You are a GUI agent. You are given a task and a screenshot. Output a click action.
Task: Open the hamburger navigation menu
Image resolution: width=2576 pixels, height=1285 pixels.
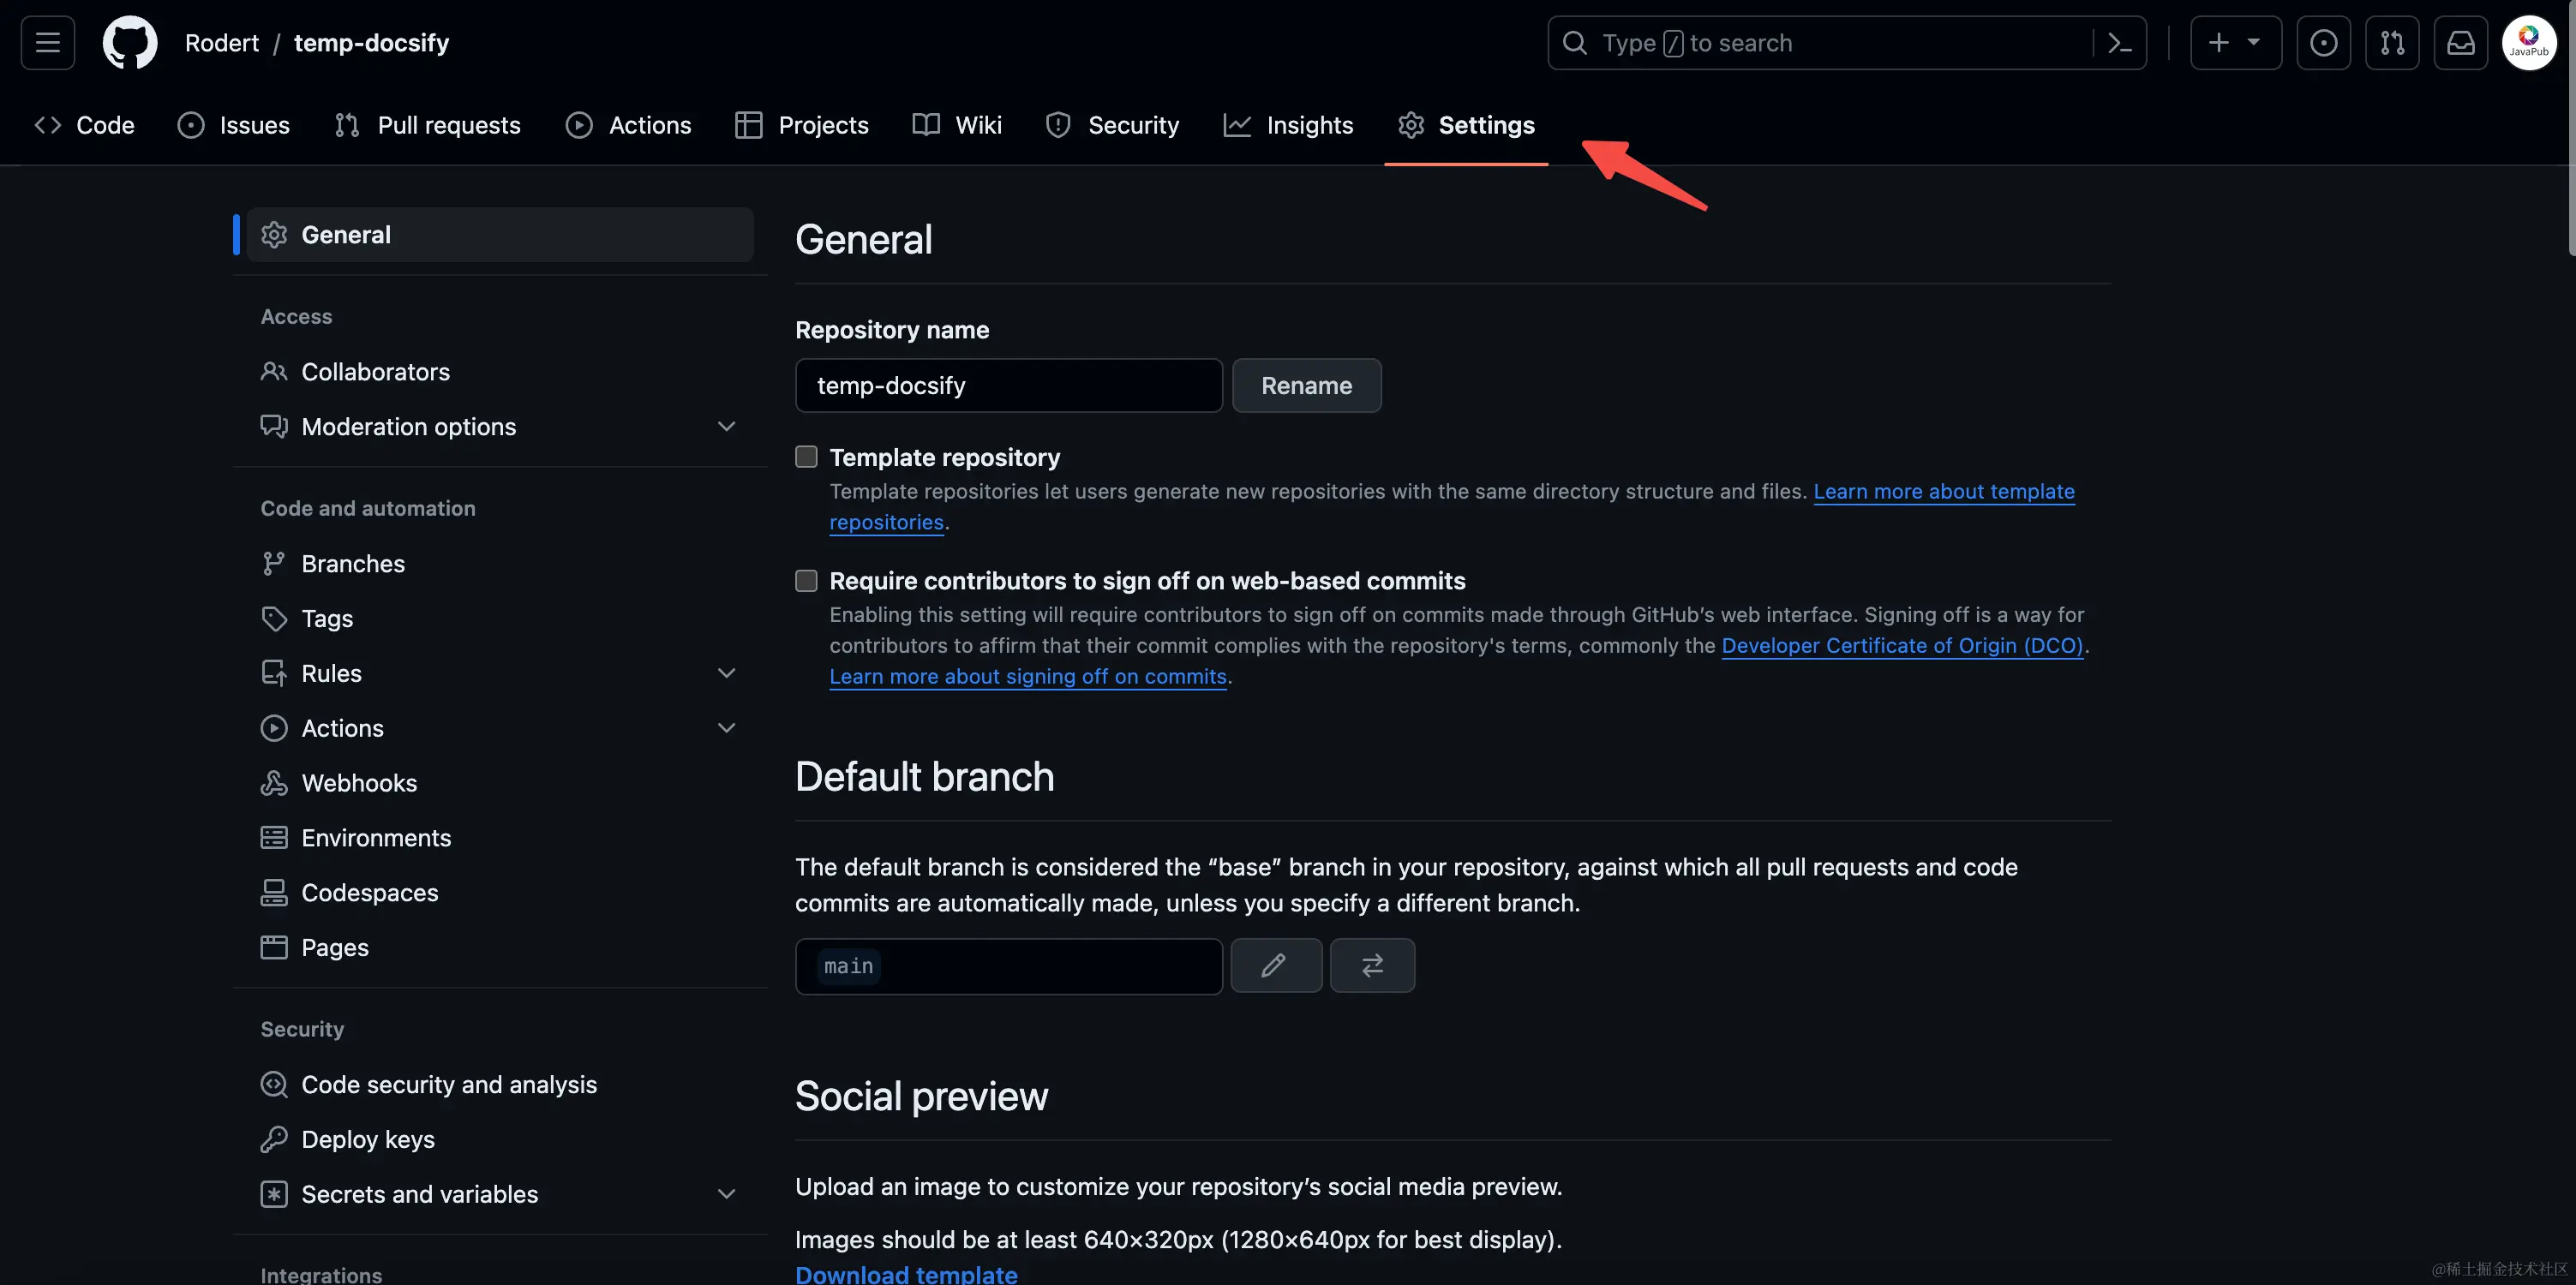pos(47,43)
